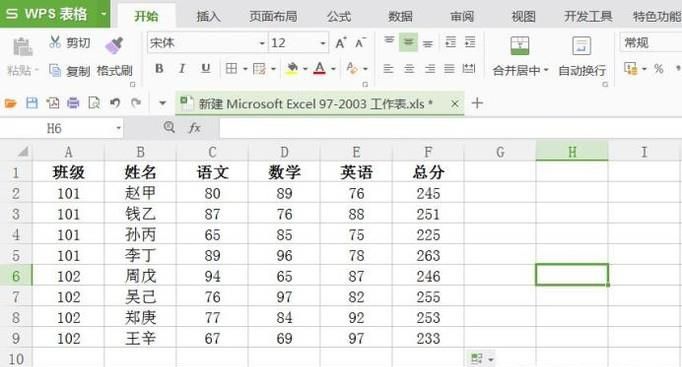This screenshot has width=682, height=367.
Task: Expand the borders dropdown arrow
Action: click(245, 69)
